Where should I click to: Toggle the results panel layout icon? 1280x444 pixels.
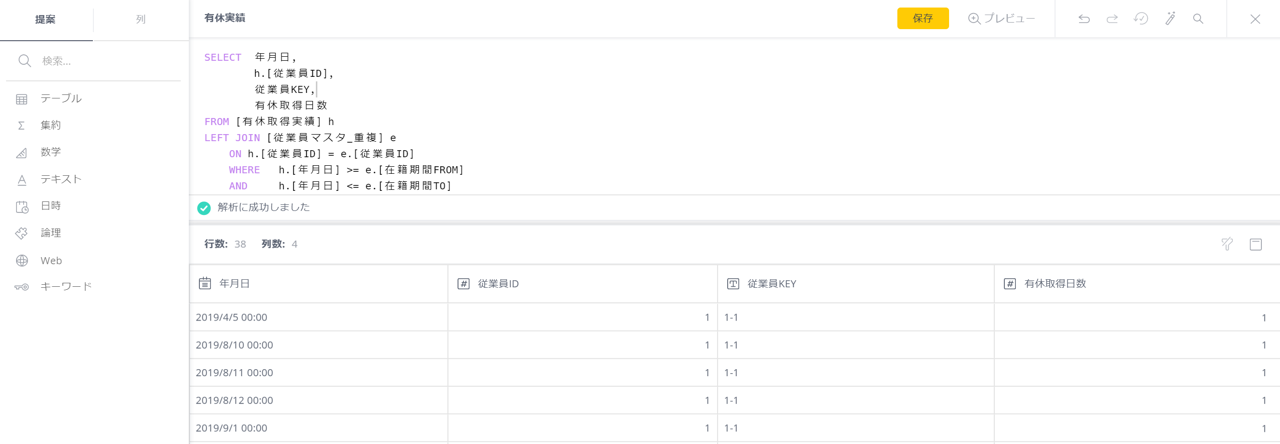click(x=1256, y=244)
